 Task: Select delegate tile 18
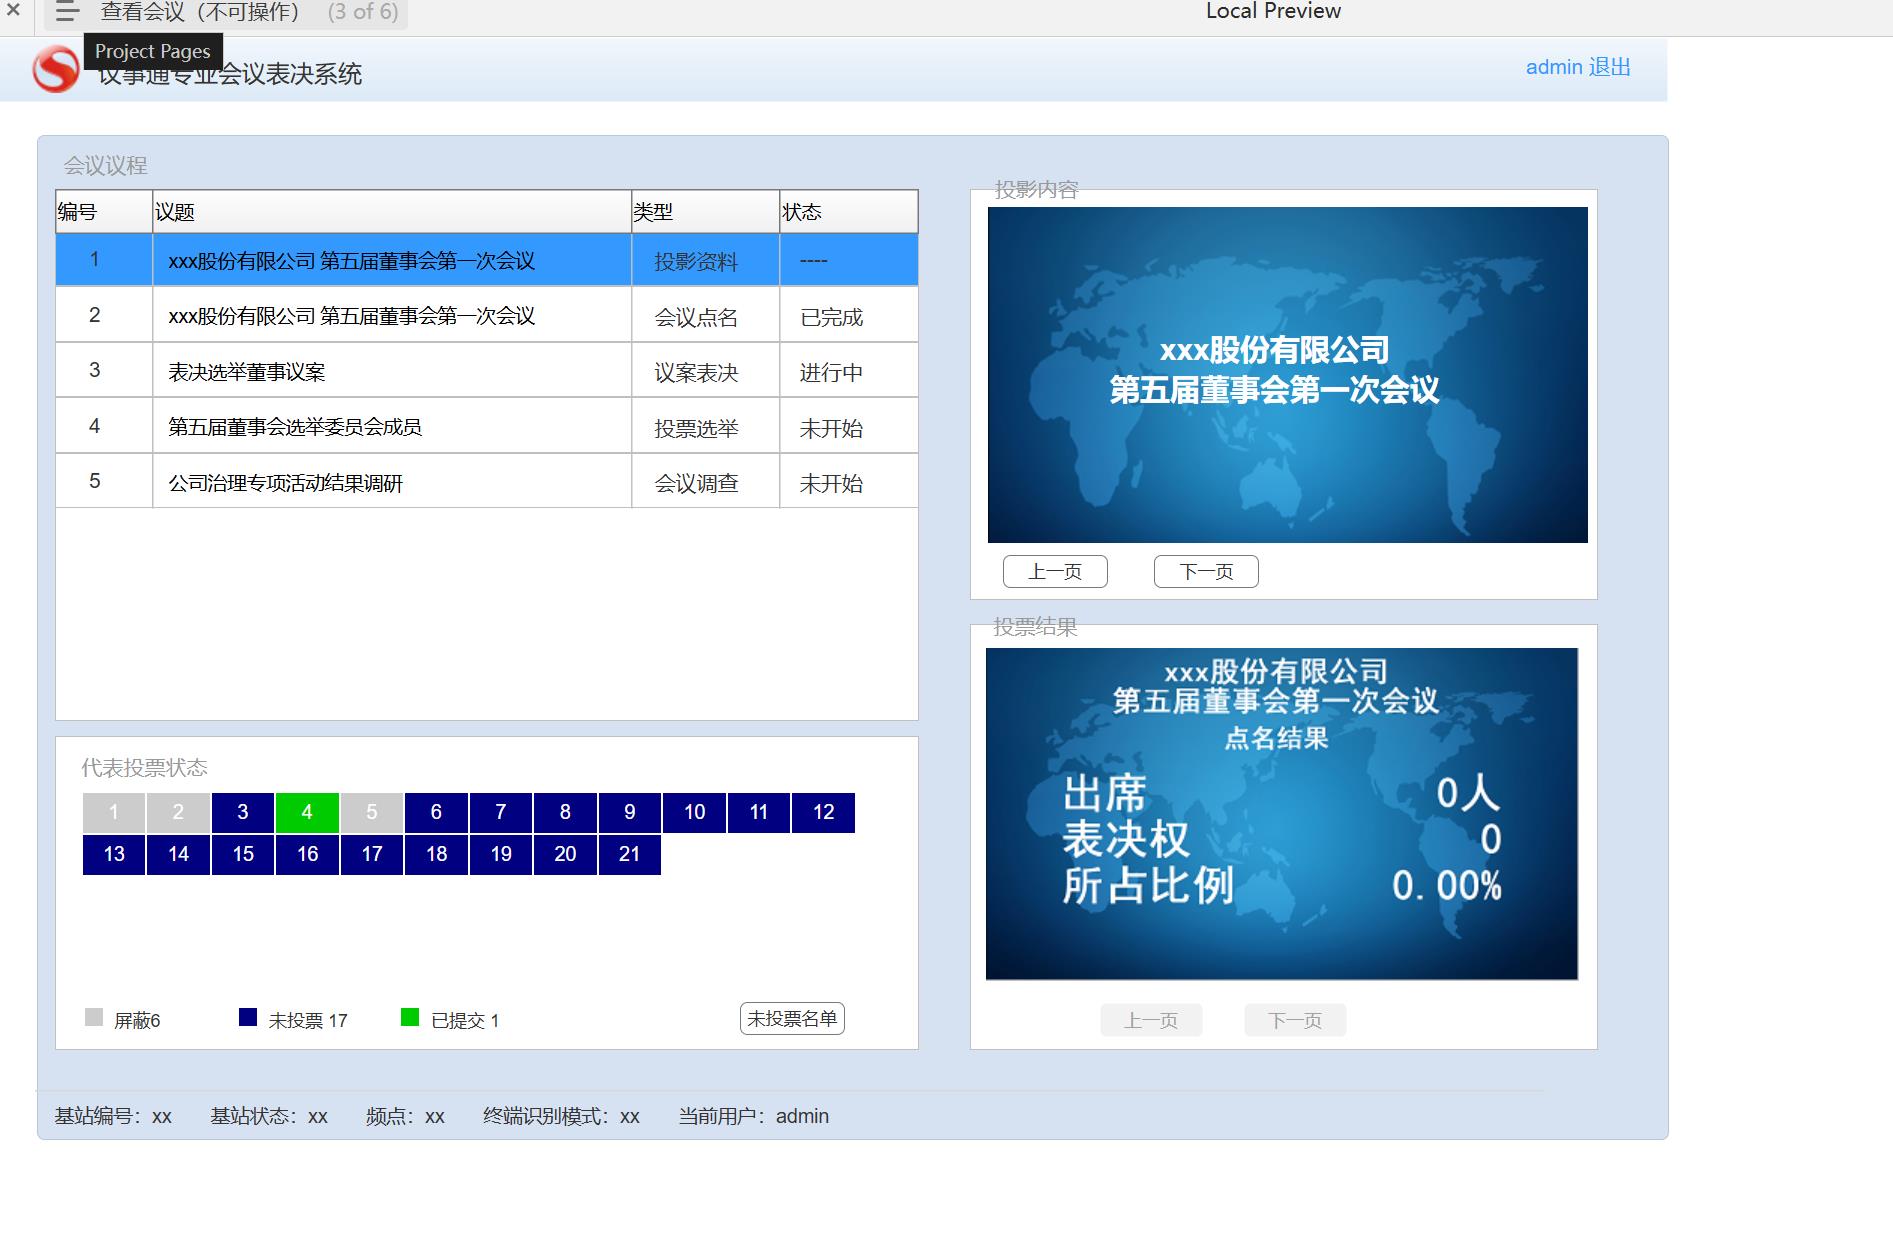pyautogui.click(x=436, y=854)
